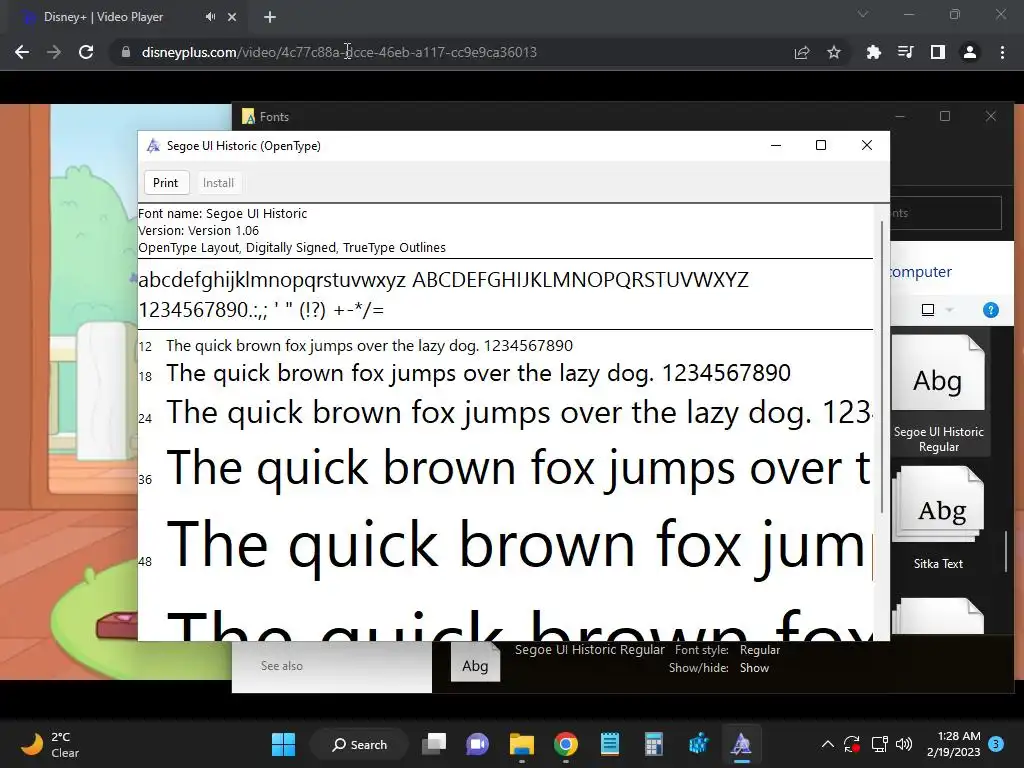
Task: Click the Print button in font viewer
Action: tap(165, 183)
